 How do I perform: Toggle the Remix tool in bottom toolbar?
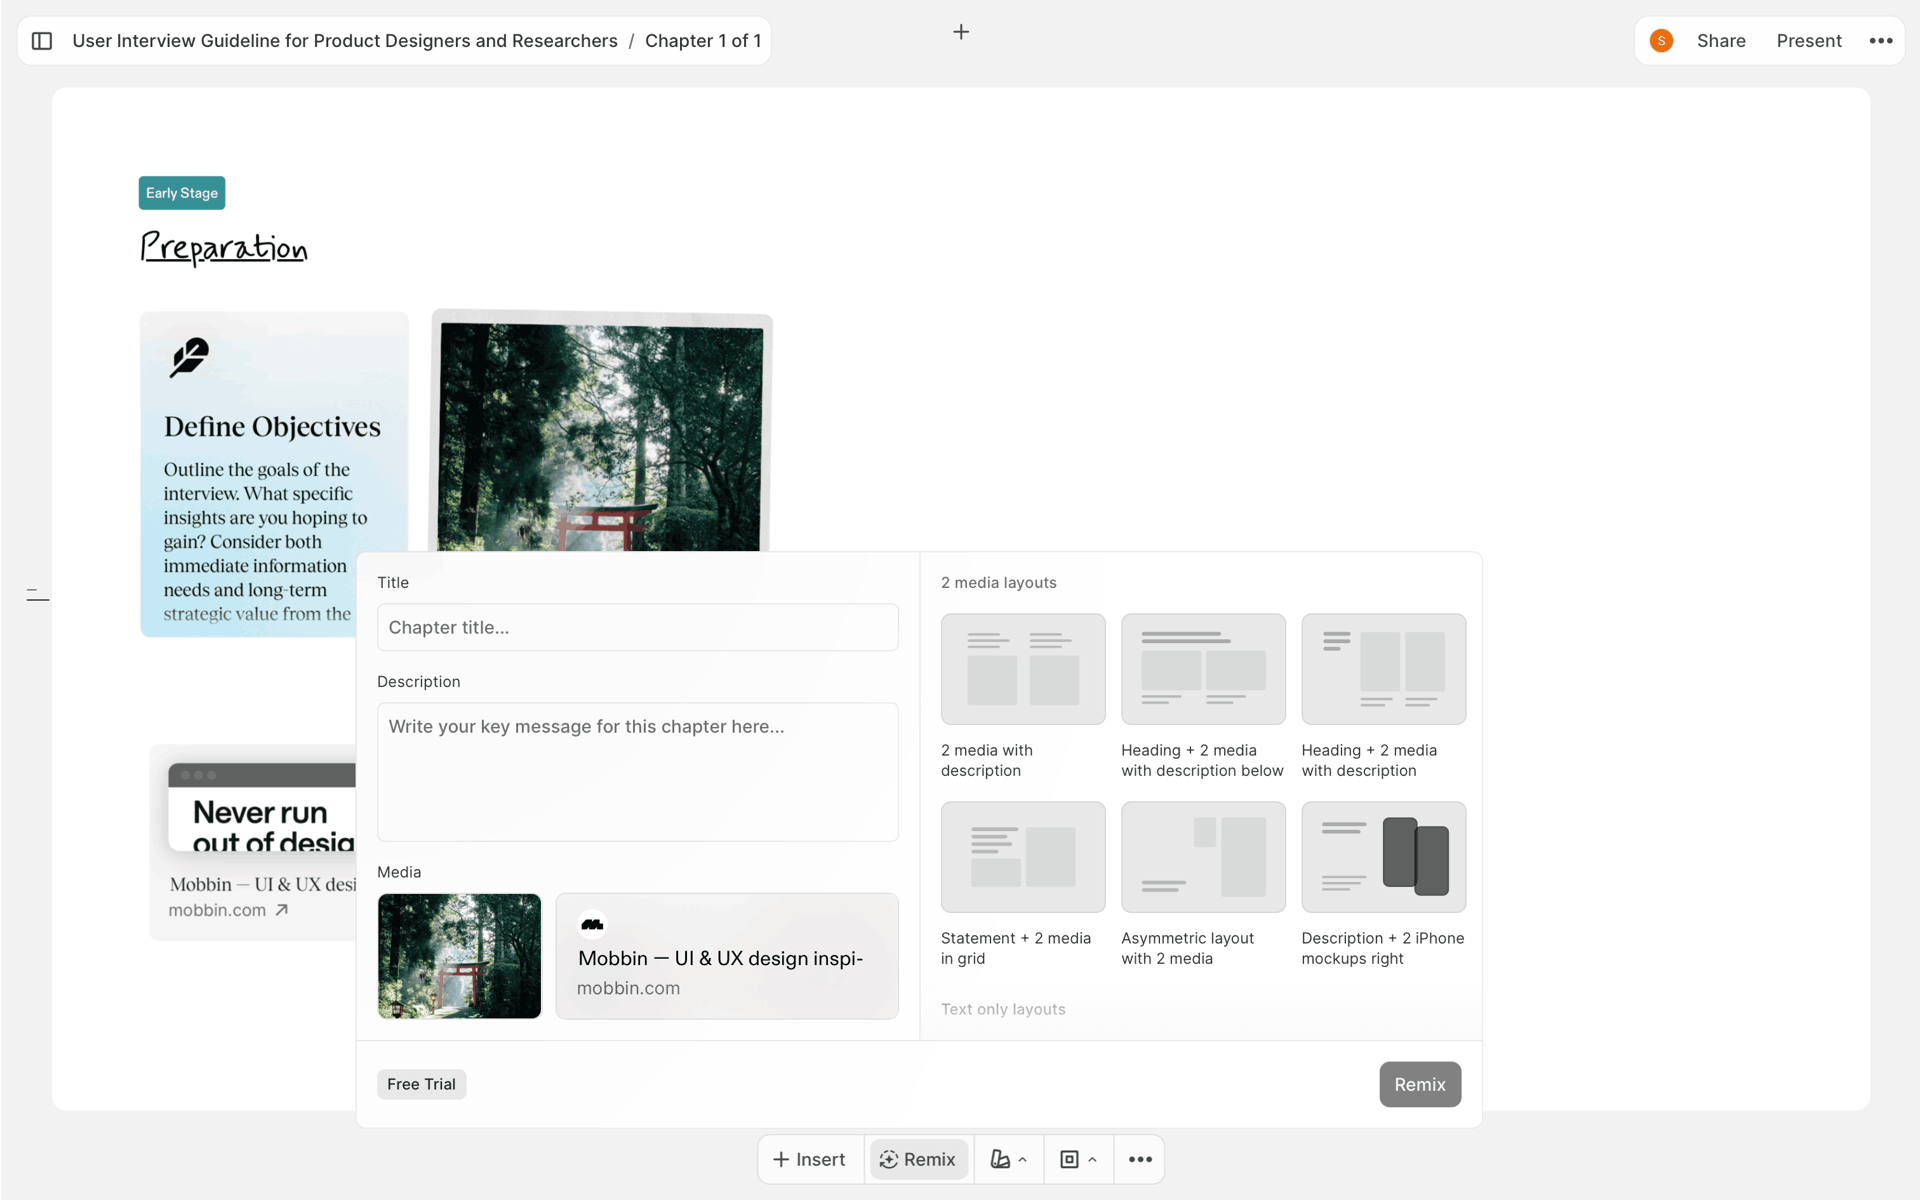918,1159
